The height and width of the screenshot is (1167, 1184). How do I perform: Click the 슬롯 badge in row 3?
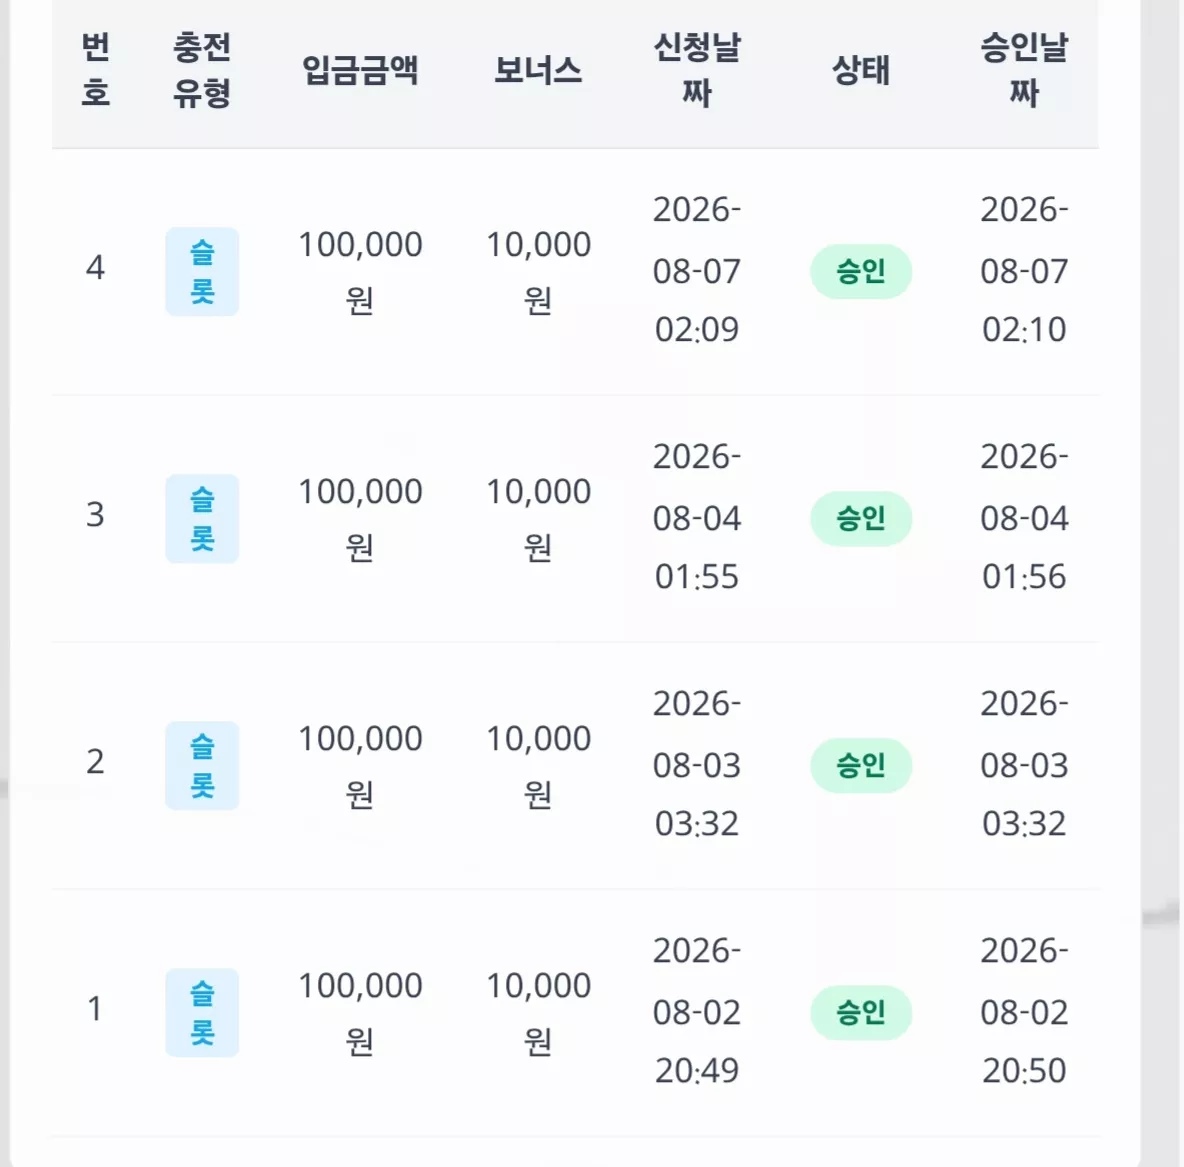pyautogui.click(x=202, y=518)
